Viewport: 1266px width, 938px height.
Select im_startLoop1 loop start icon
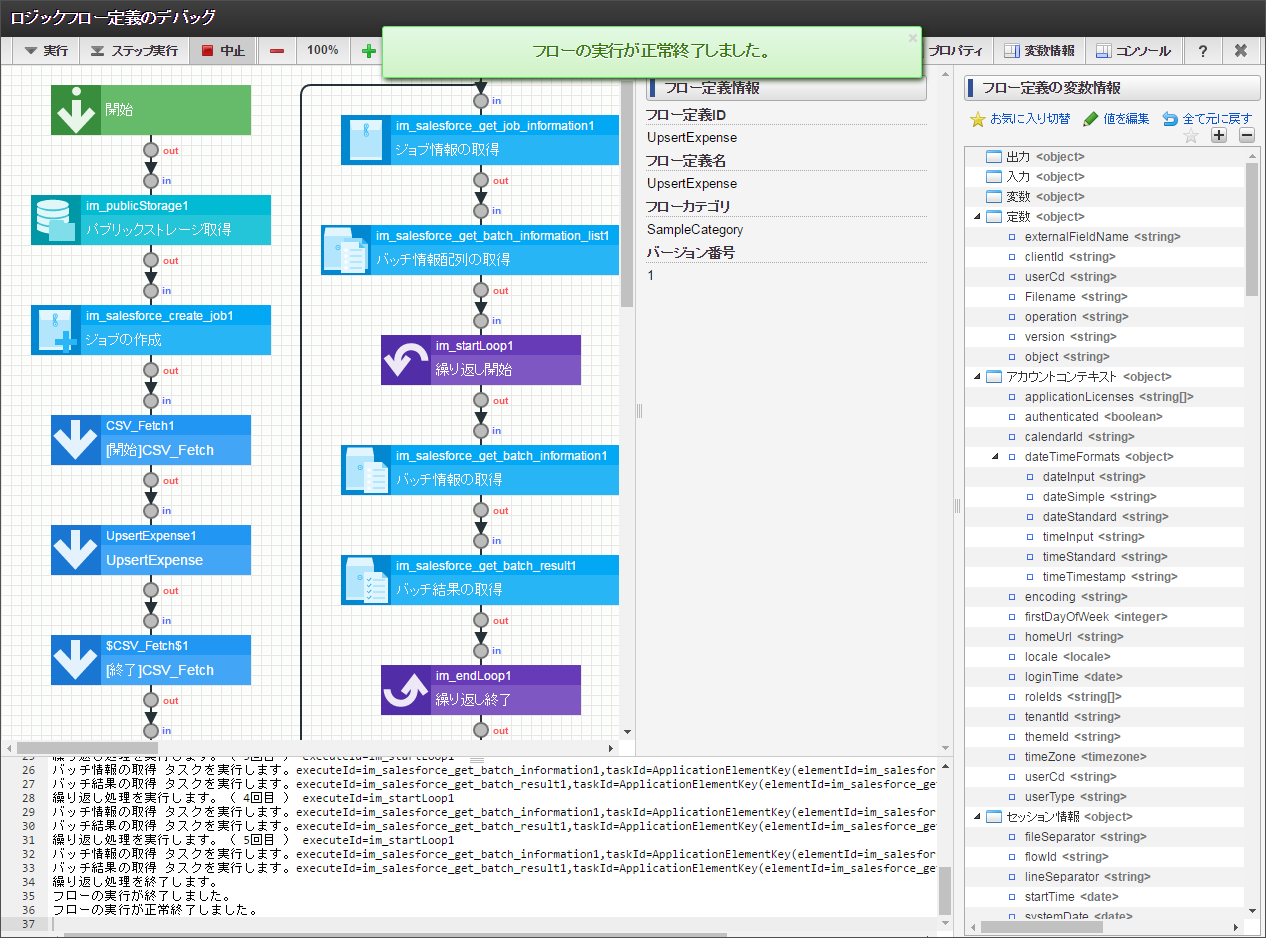406,360
